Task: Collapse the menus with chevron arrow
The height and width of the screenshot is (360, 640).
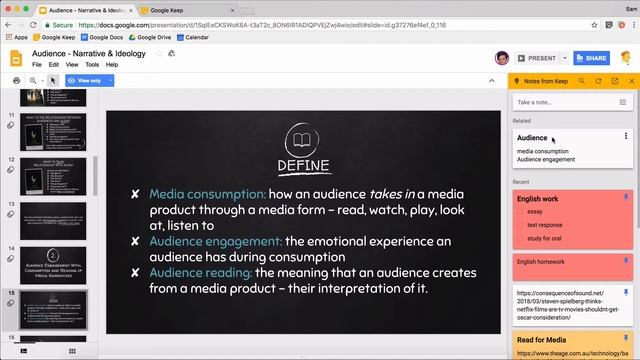Action: [491, 81]
